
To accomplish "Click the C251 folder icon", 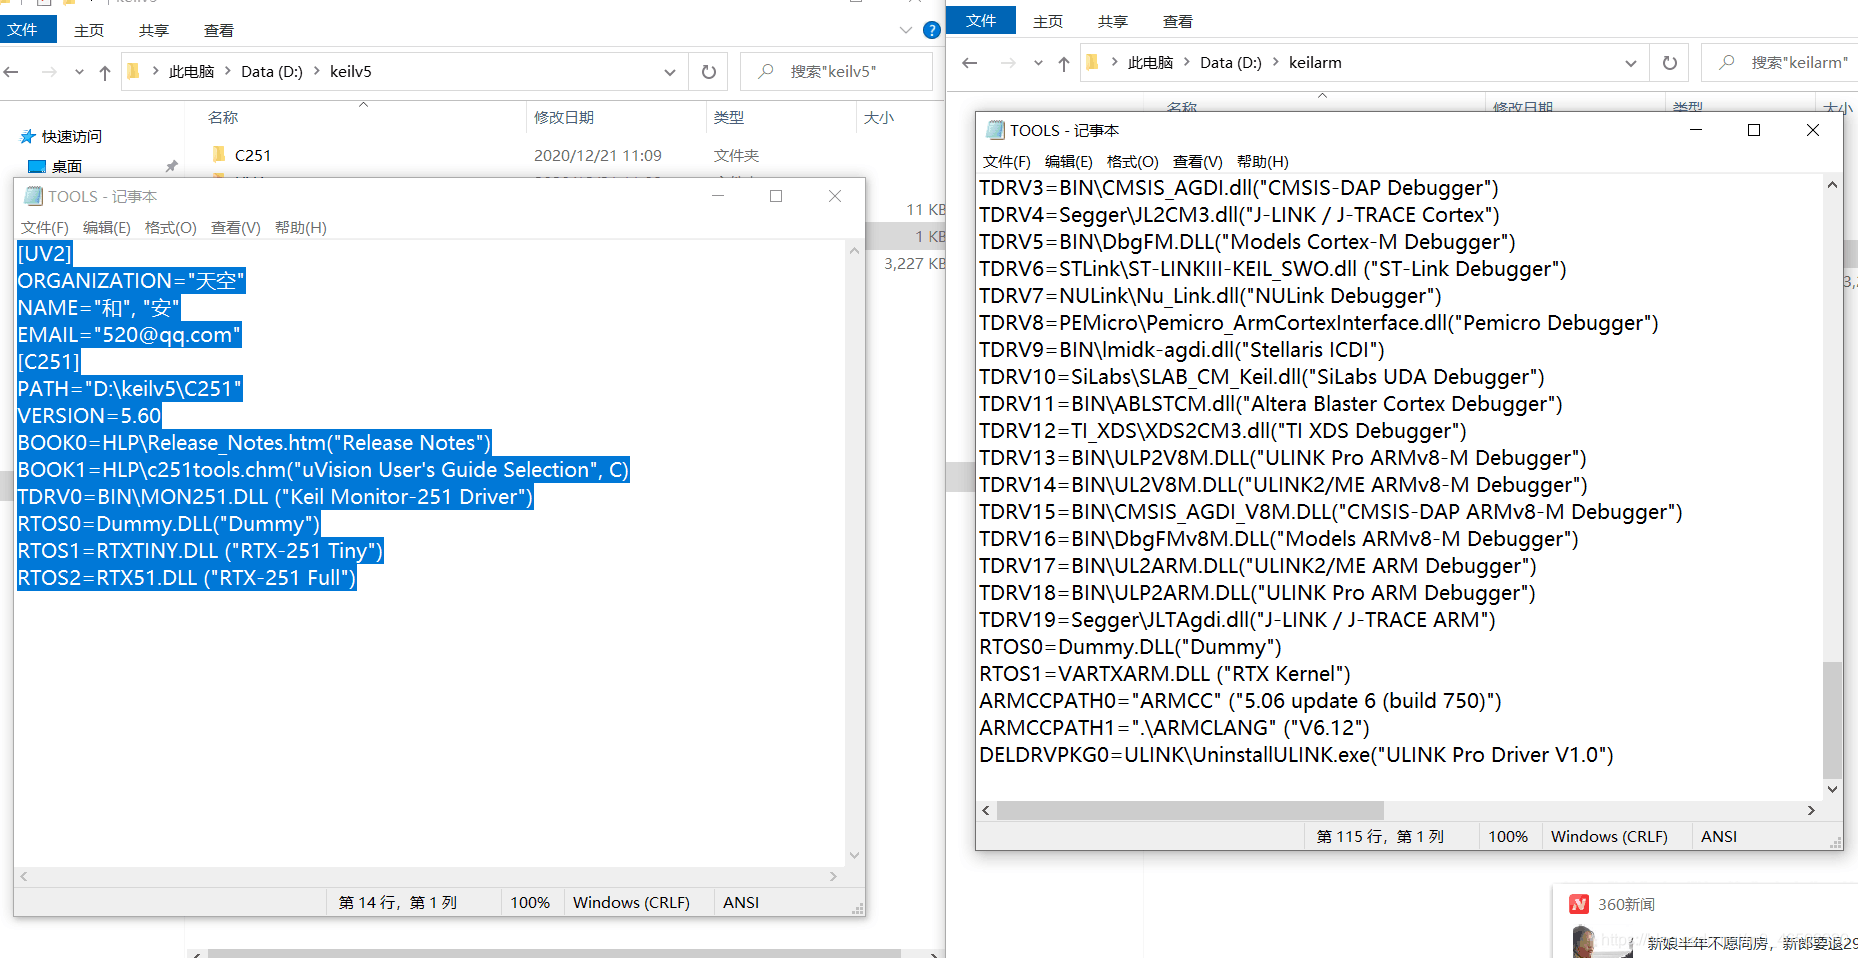I will click(x=219, y=154).
